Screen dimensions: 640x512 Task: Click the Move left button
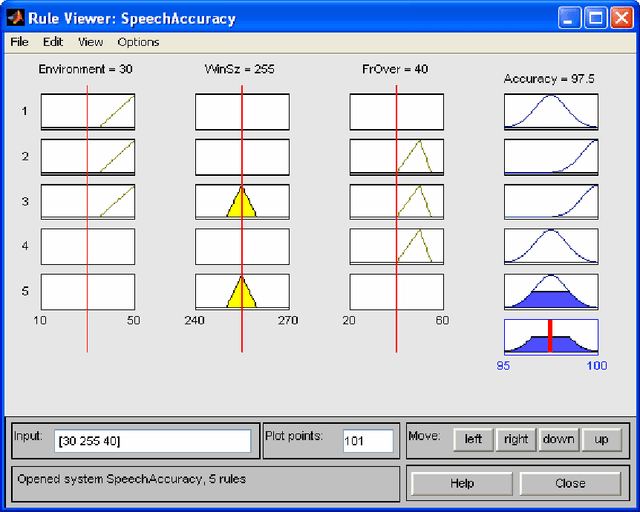pyautogui.click(x=473, y=439)
